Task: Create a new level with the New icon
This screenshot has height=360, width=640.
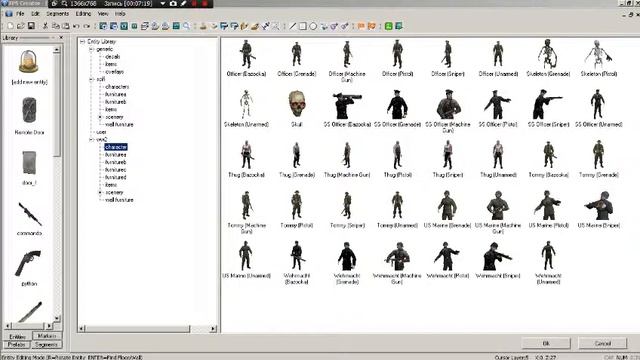Action: click(x=10, y=26)
